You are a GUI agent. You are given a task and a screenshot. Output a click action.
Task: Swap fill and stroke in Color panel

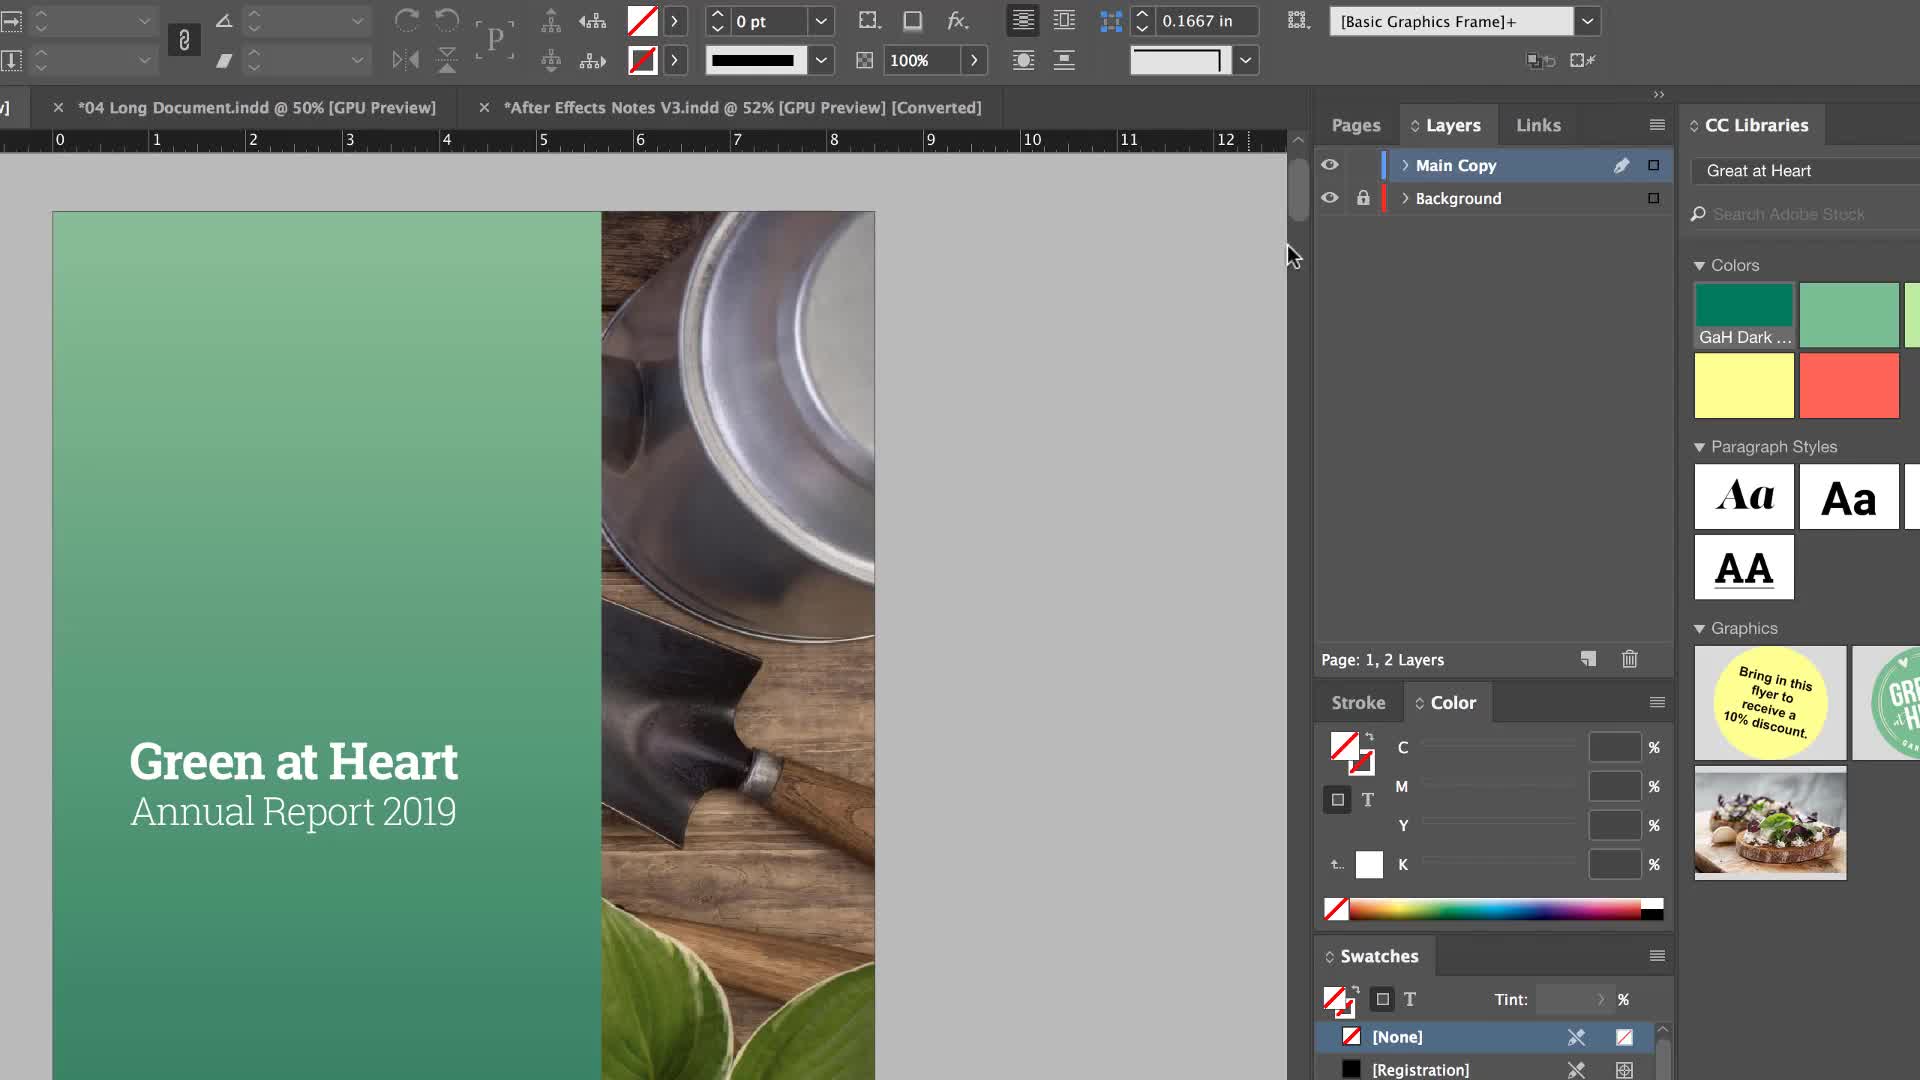click(1370, 738)
